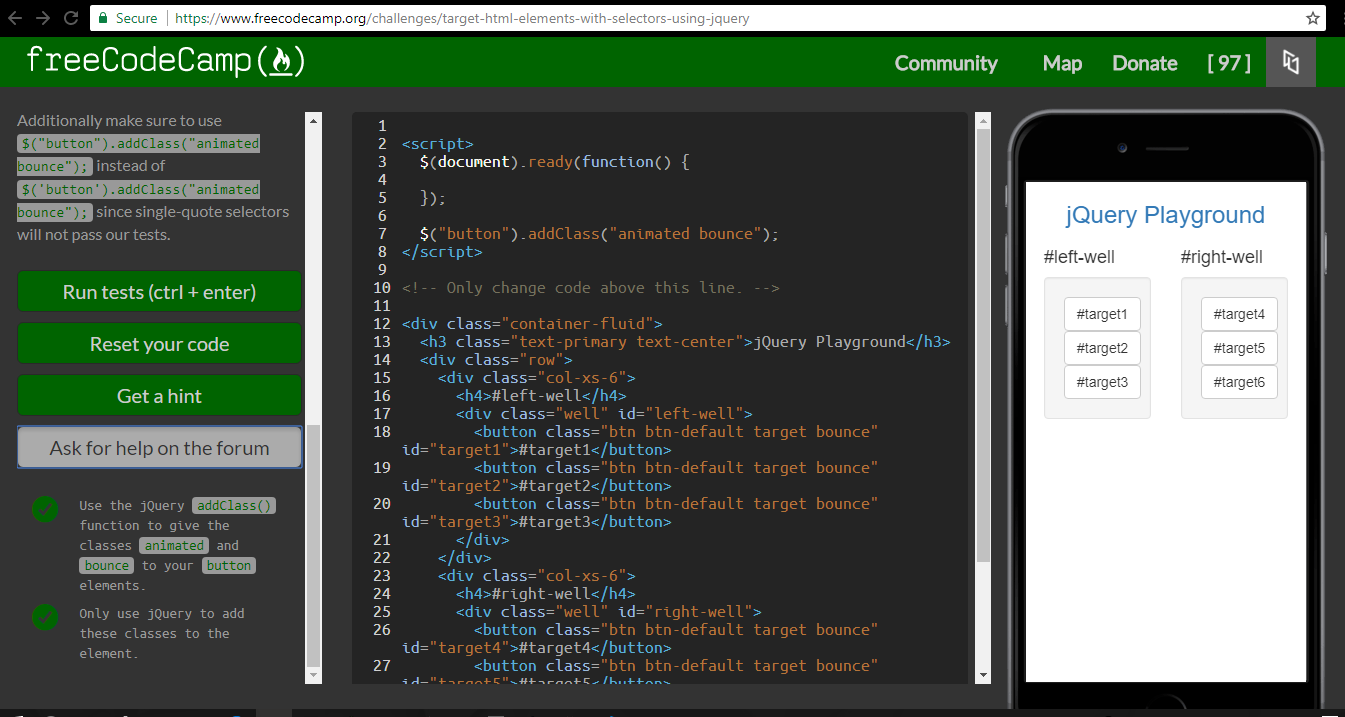Click the empty line 4 inside ready function
Viewport: 1345px width, 717px height.
(x=680, y=180)
